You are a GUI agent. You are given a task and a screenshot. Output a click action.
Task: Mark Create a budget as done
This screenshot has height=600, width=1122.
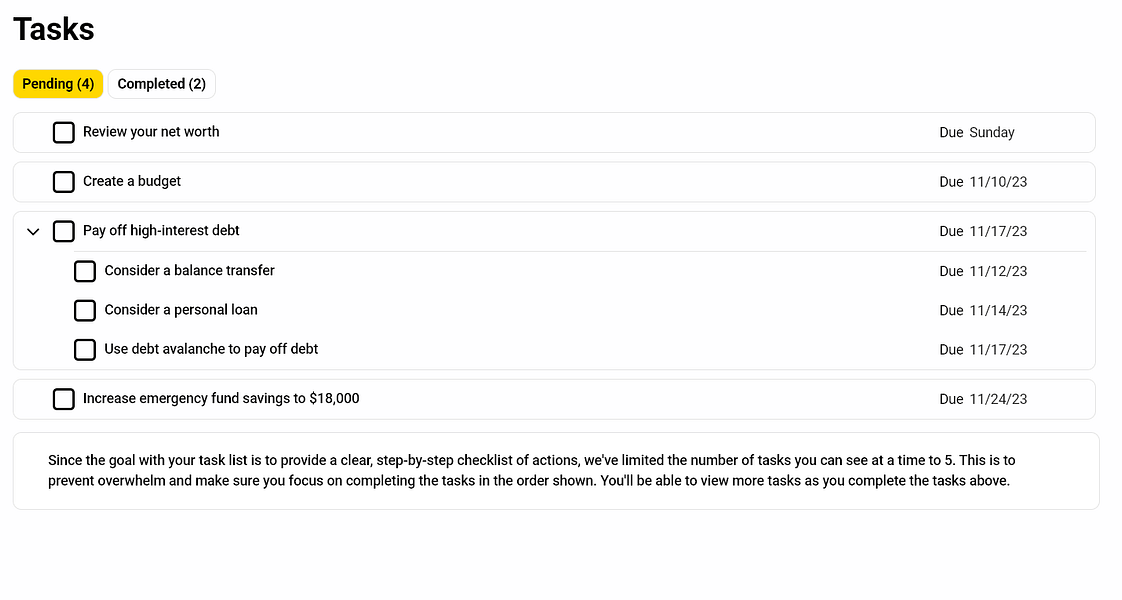64,182
